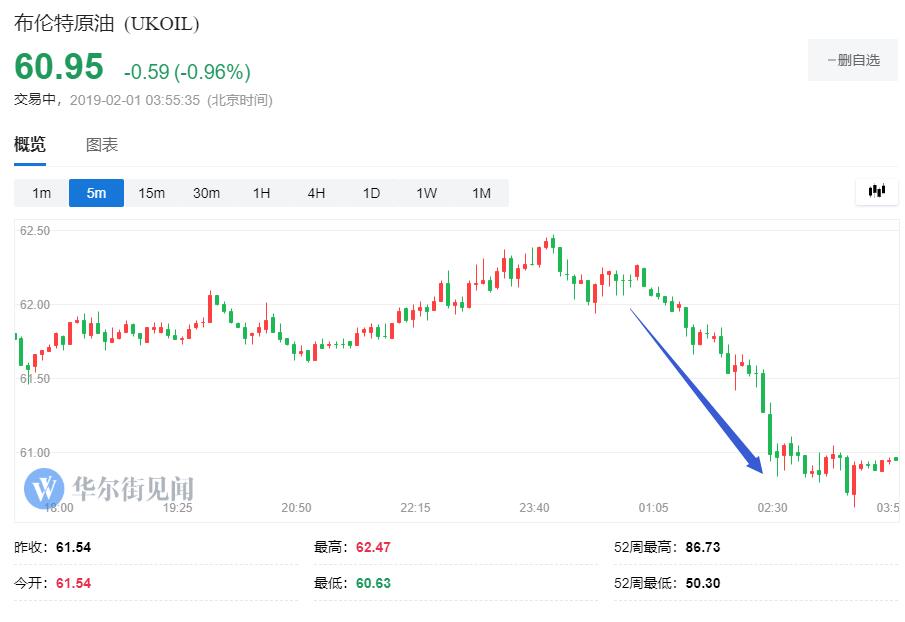Select the 1m interval

click(x=41, y=193)
